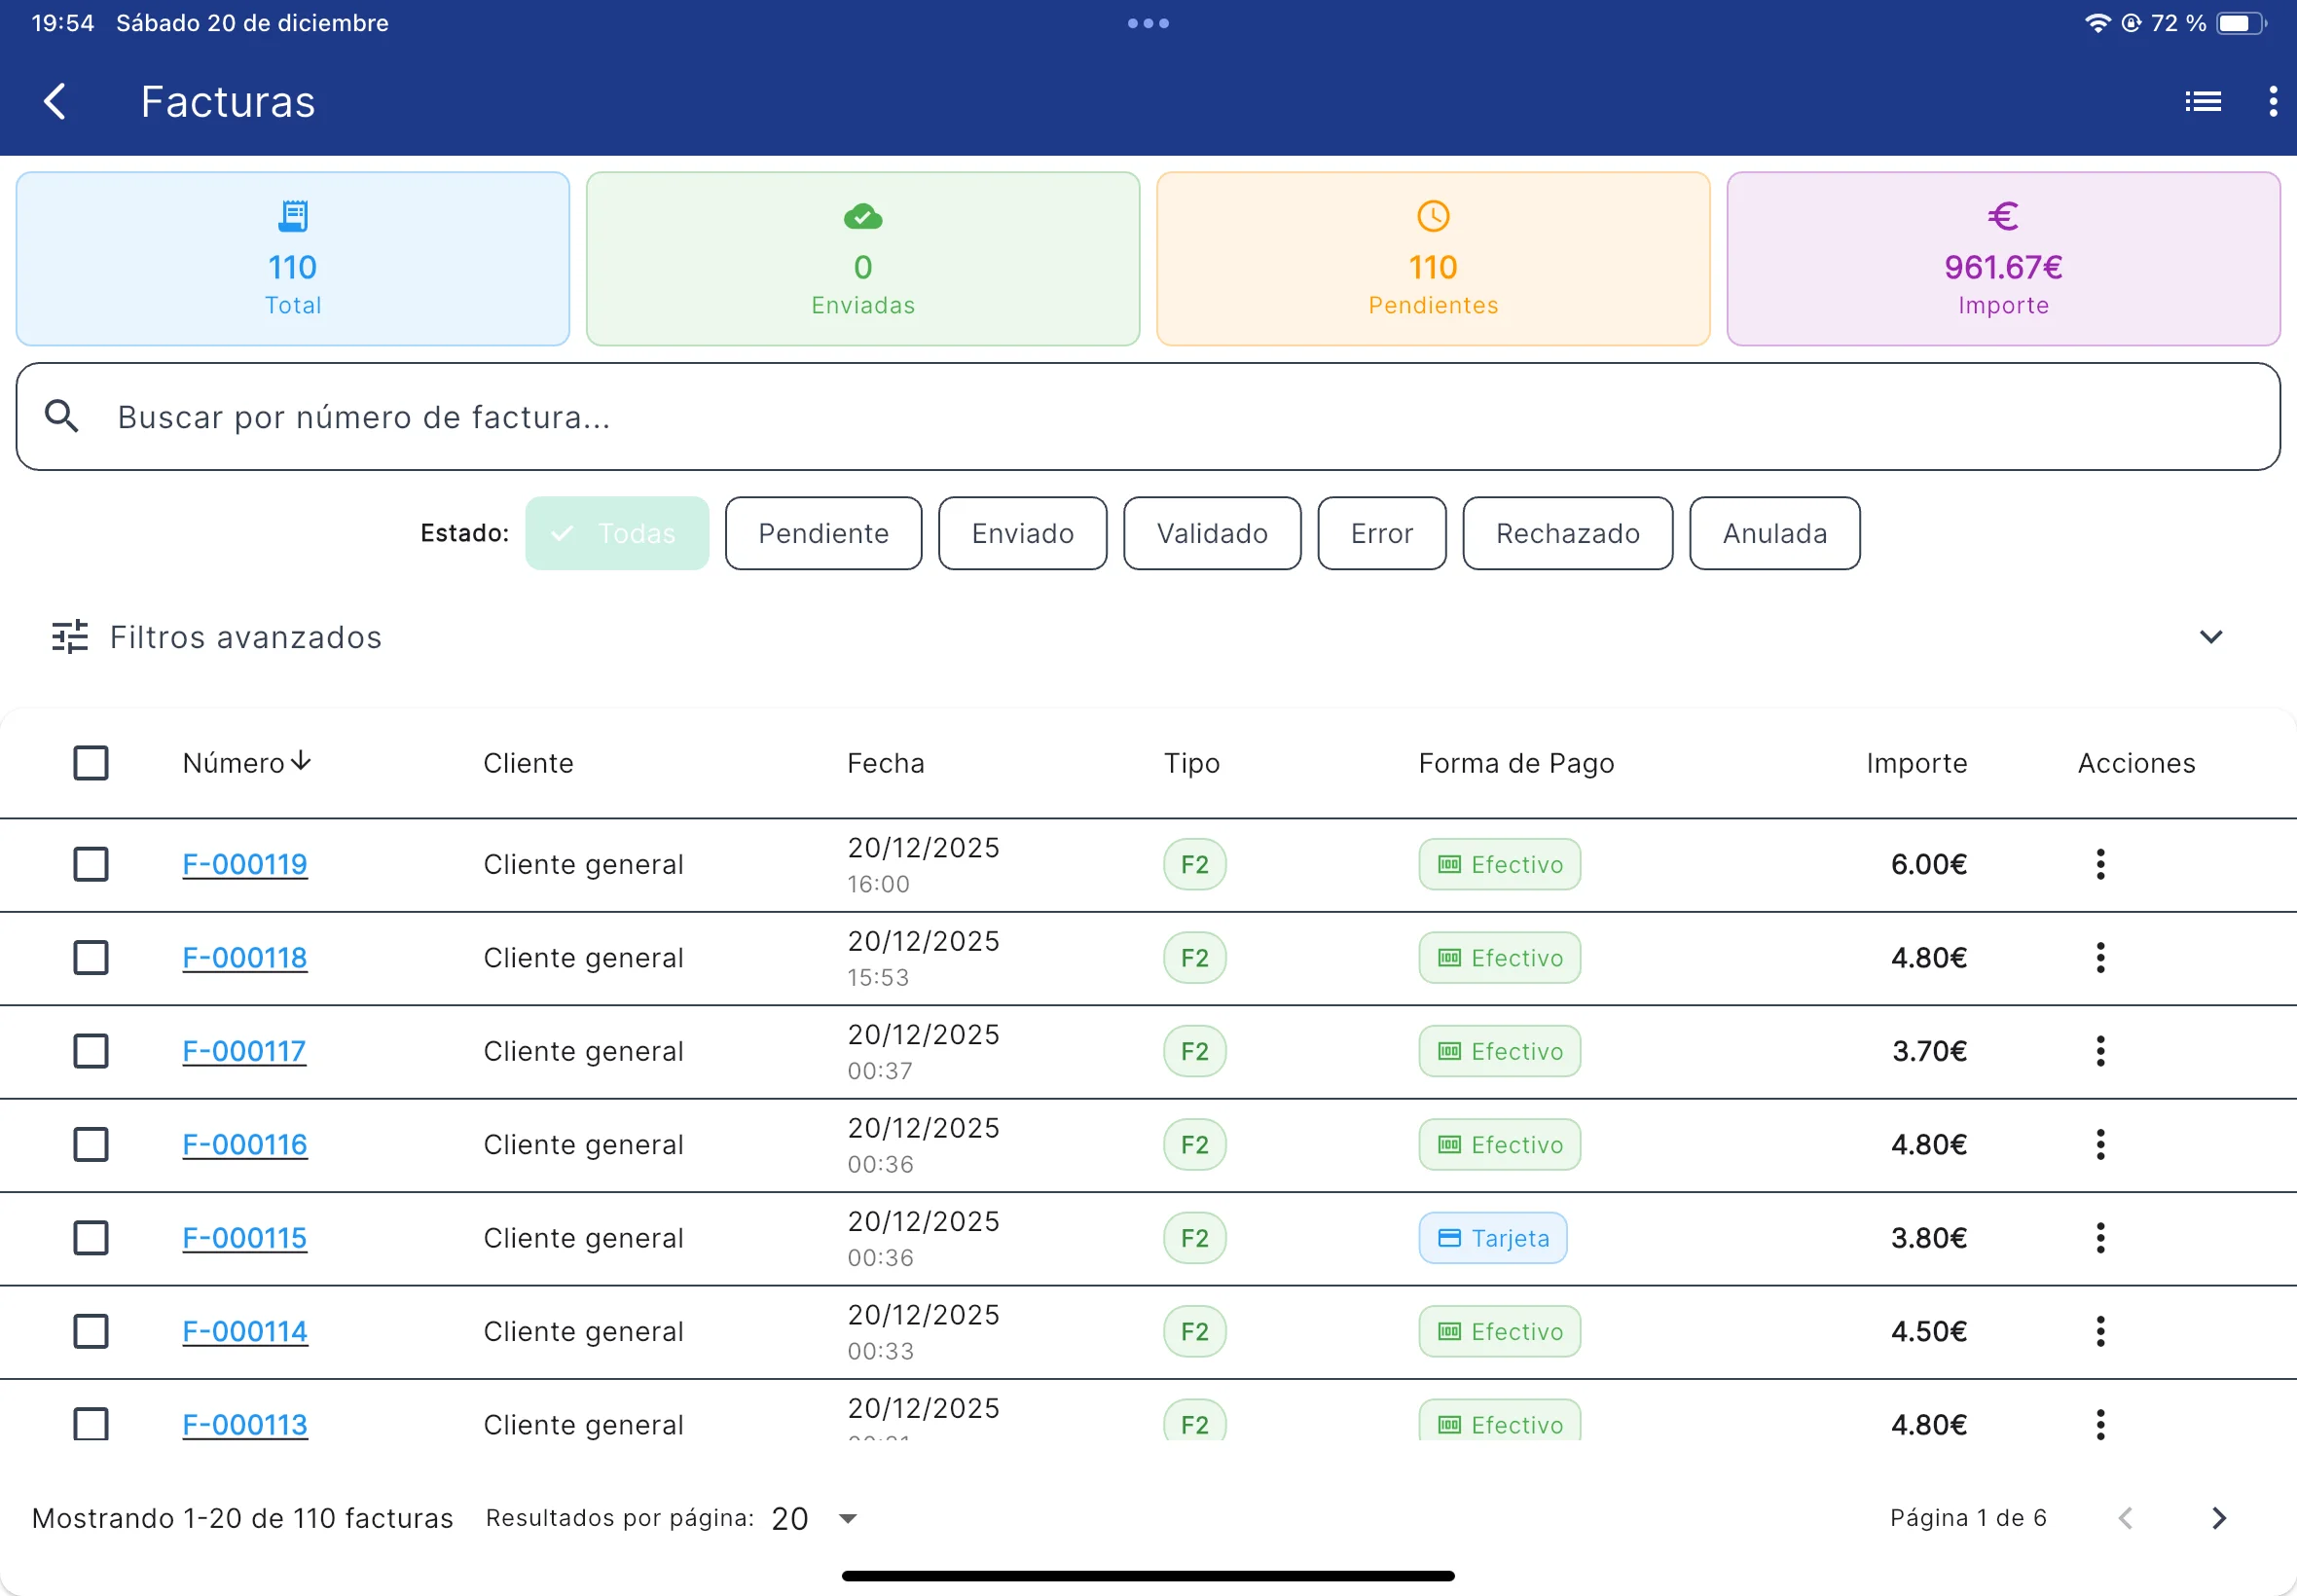Expand the Filtros avanzados section
The width and height of the screenshot is (2297, 1596).
[2210, 637]
